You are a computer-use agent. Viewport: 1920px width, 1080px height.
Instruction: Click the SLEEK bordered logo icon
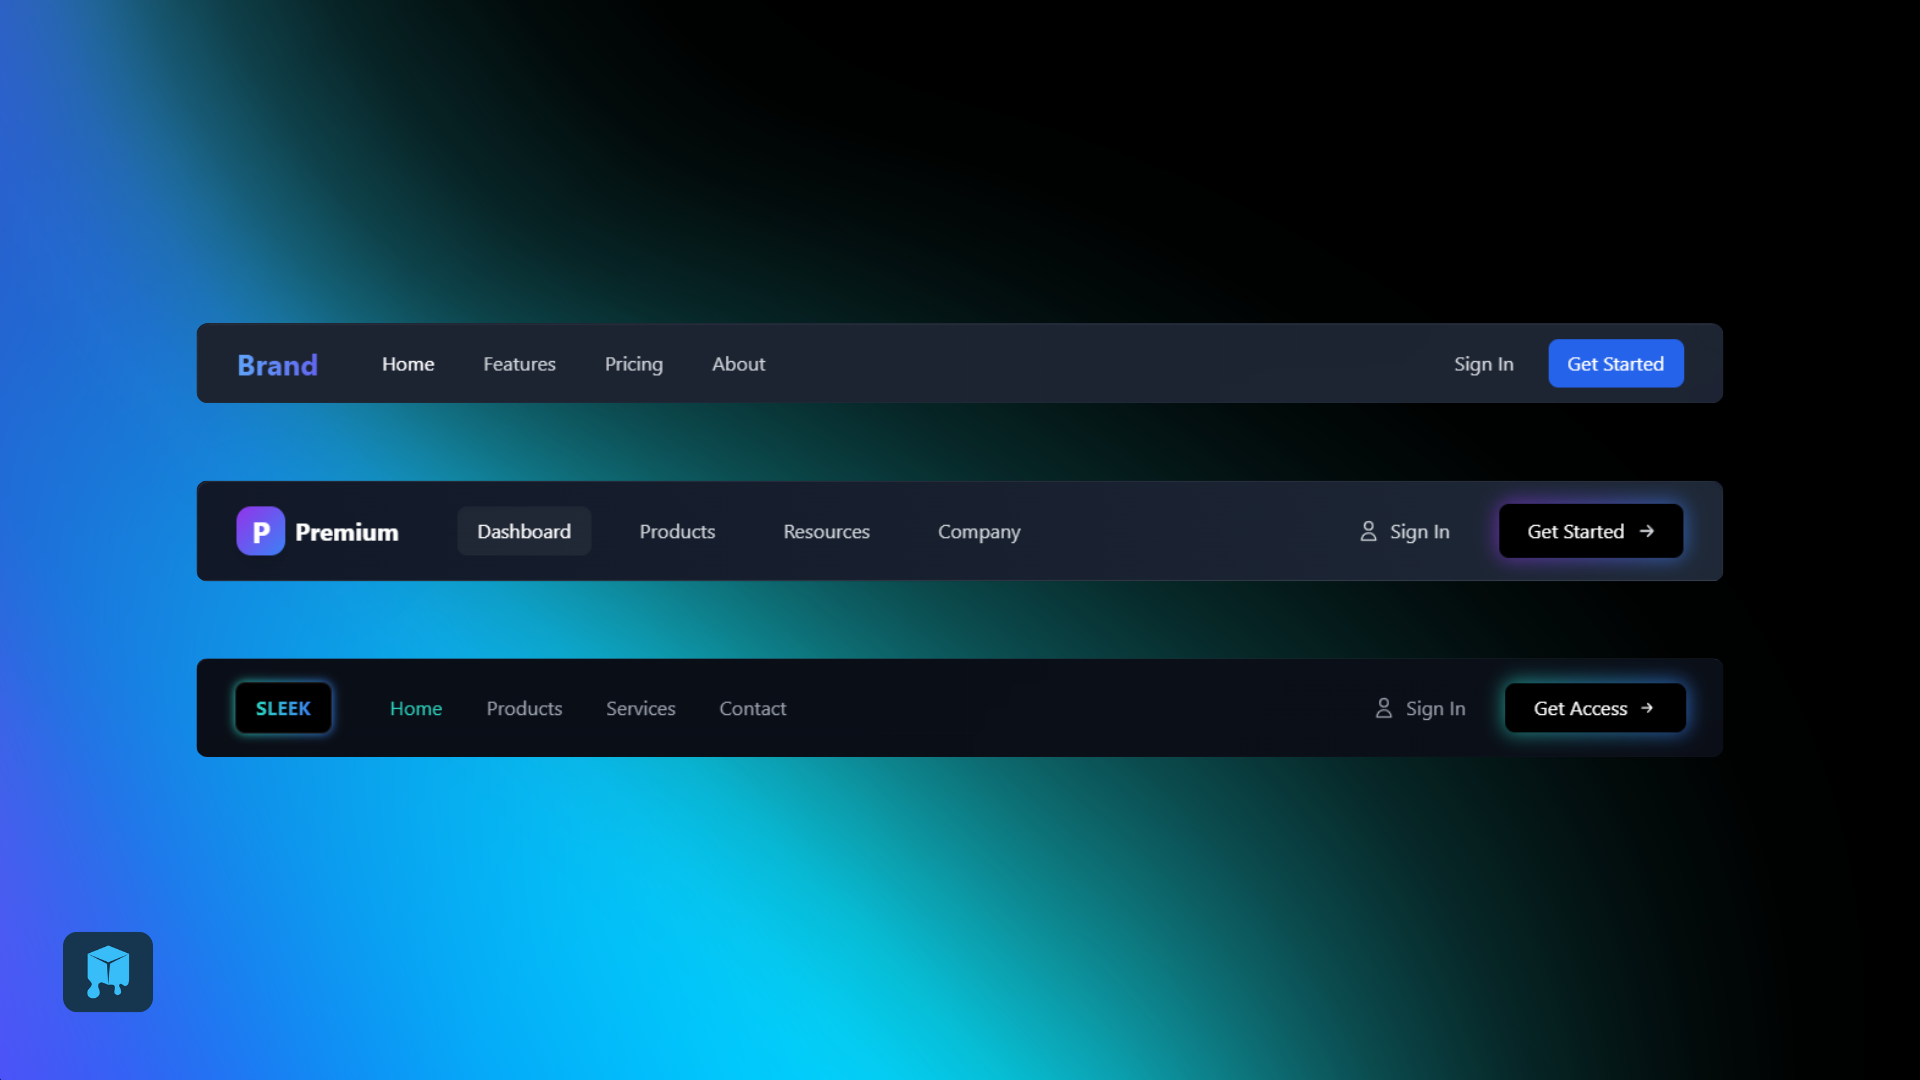[284, 708]
